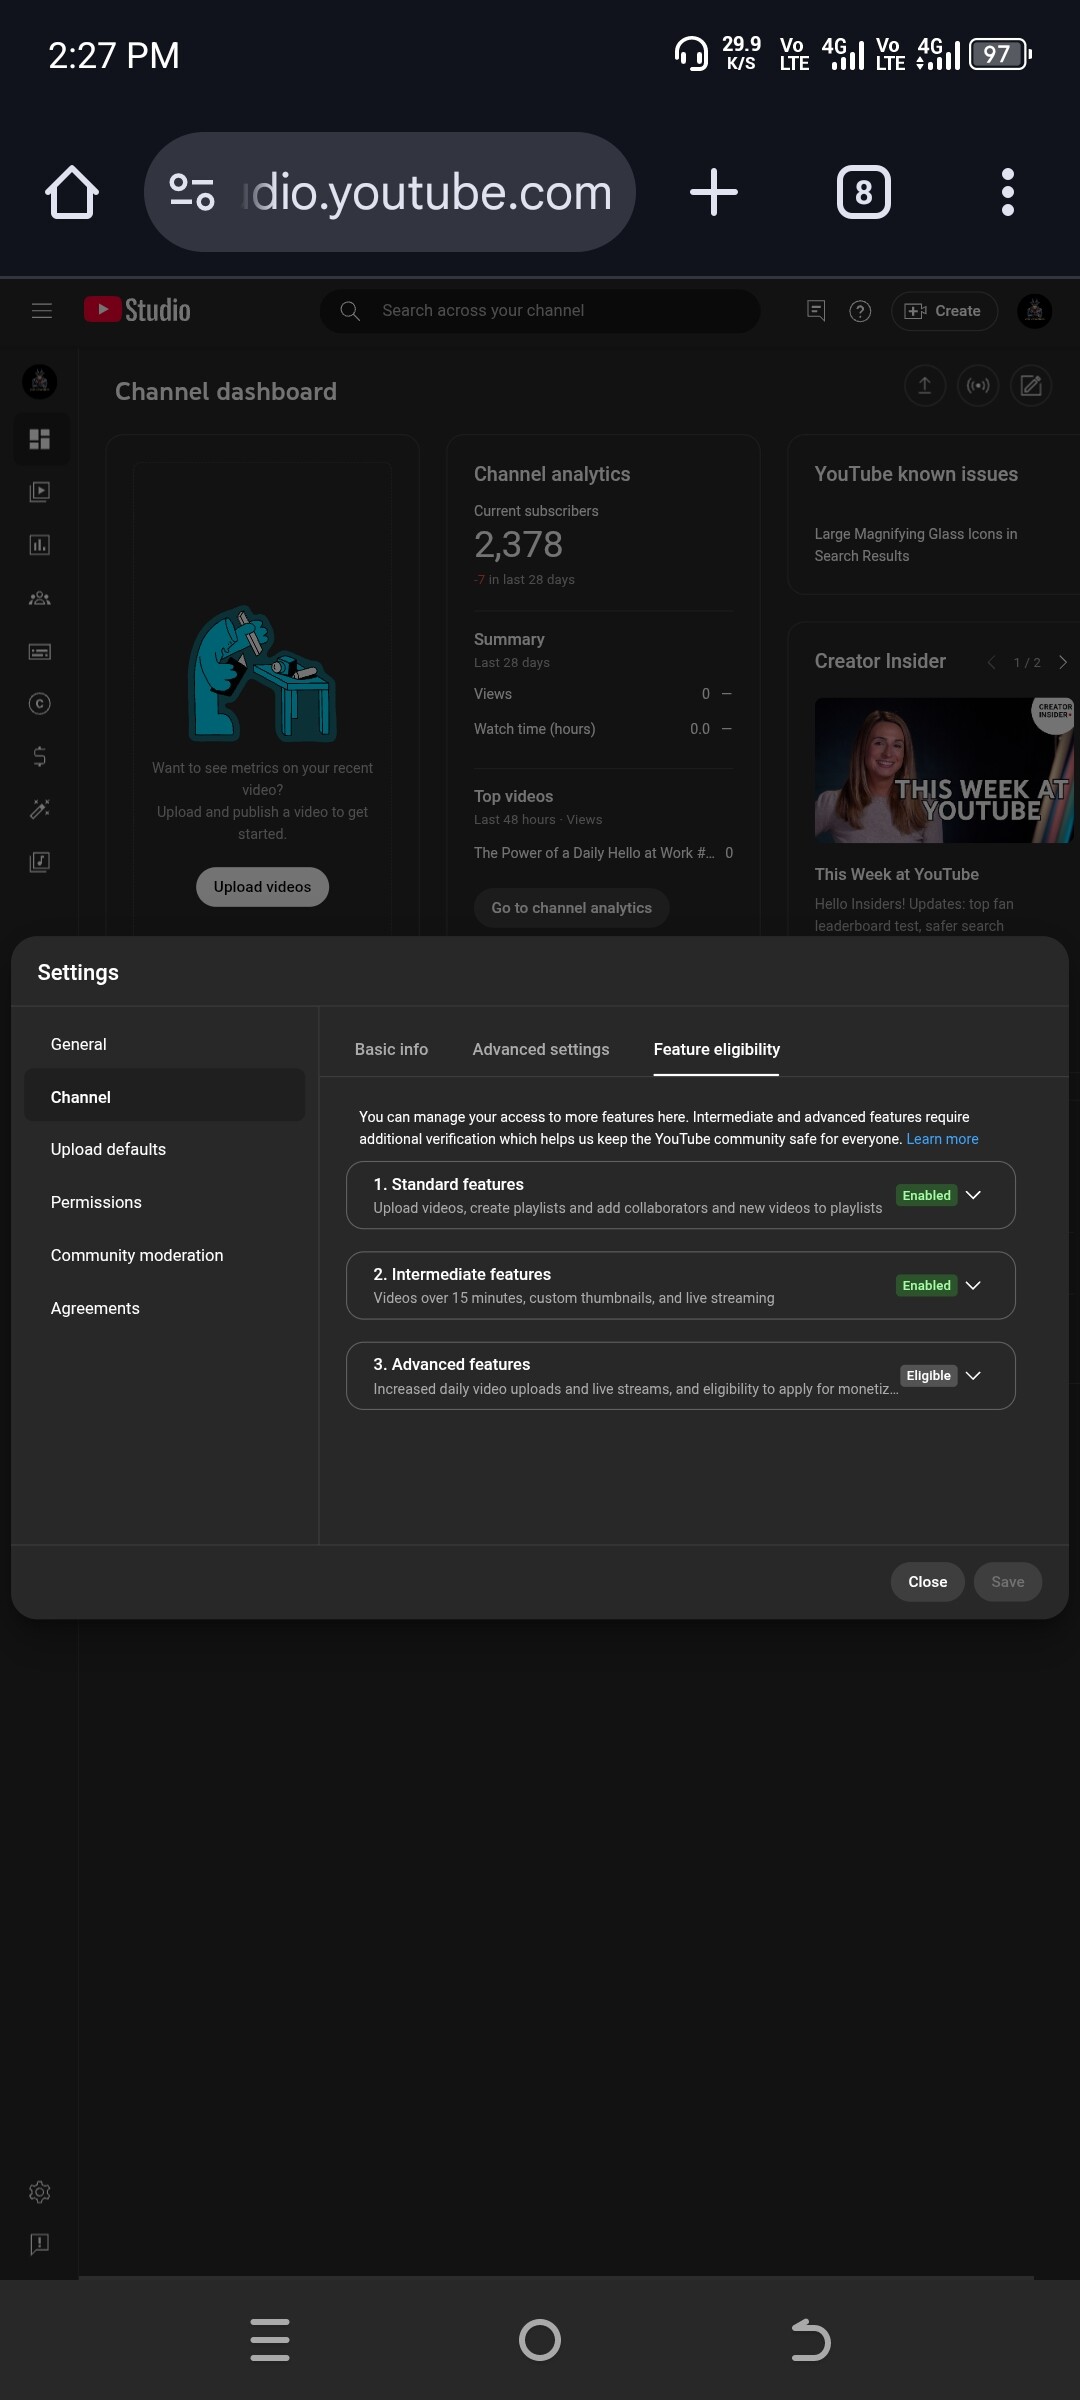Open the Copyright icon in sidebar

click(40, 704)
